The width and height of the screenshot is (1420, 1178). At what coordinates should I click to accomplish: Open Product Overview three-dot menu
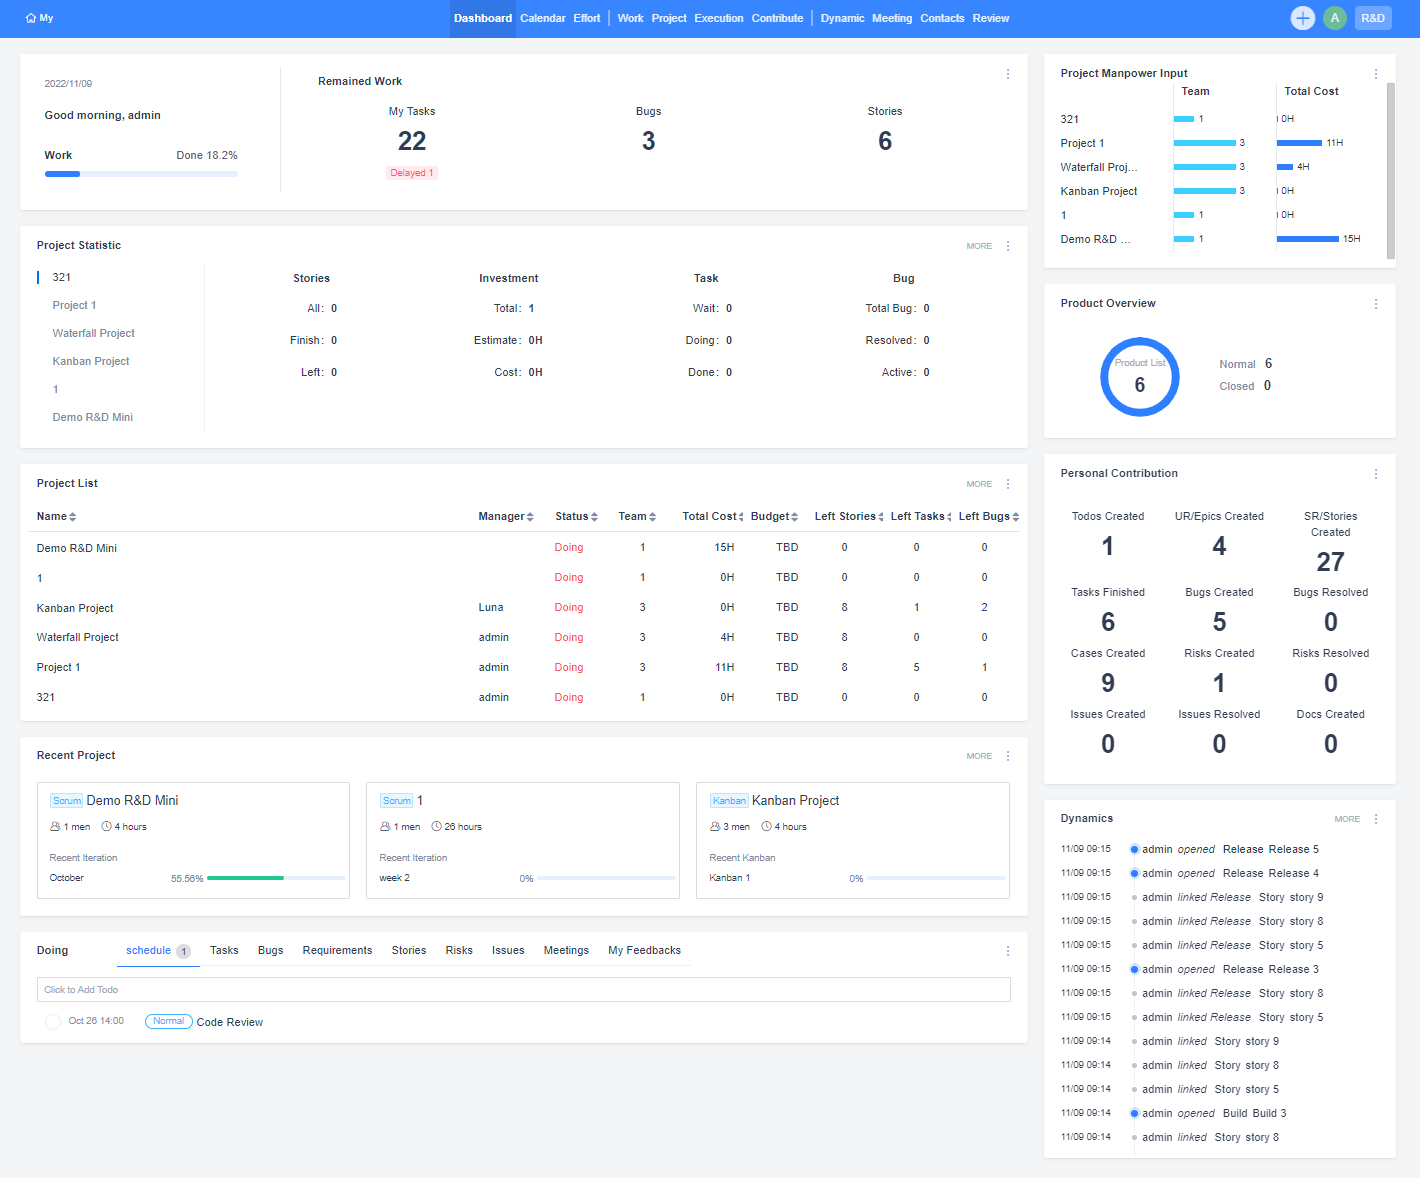[1375, 304]
